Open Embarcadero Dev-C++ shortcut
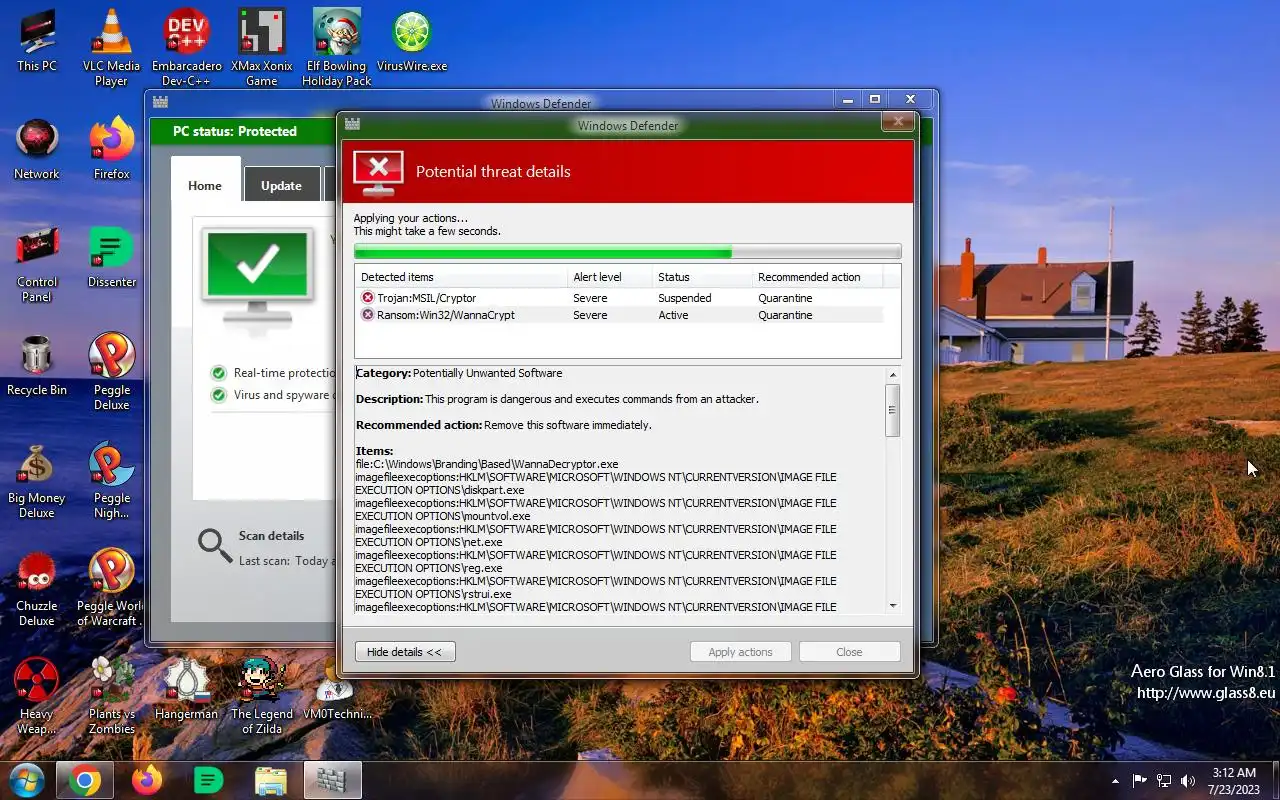Screen dimensions: 1280x800 187,48
